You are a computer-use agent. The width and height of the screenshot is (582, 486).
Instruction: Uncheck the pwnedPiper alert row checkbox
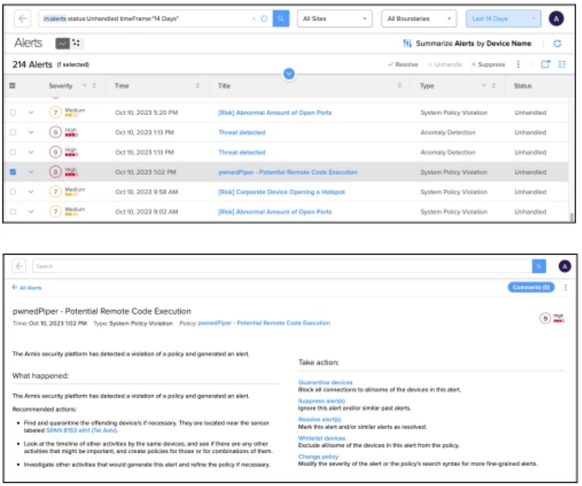pos(13,172)
